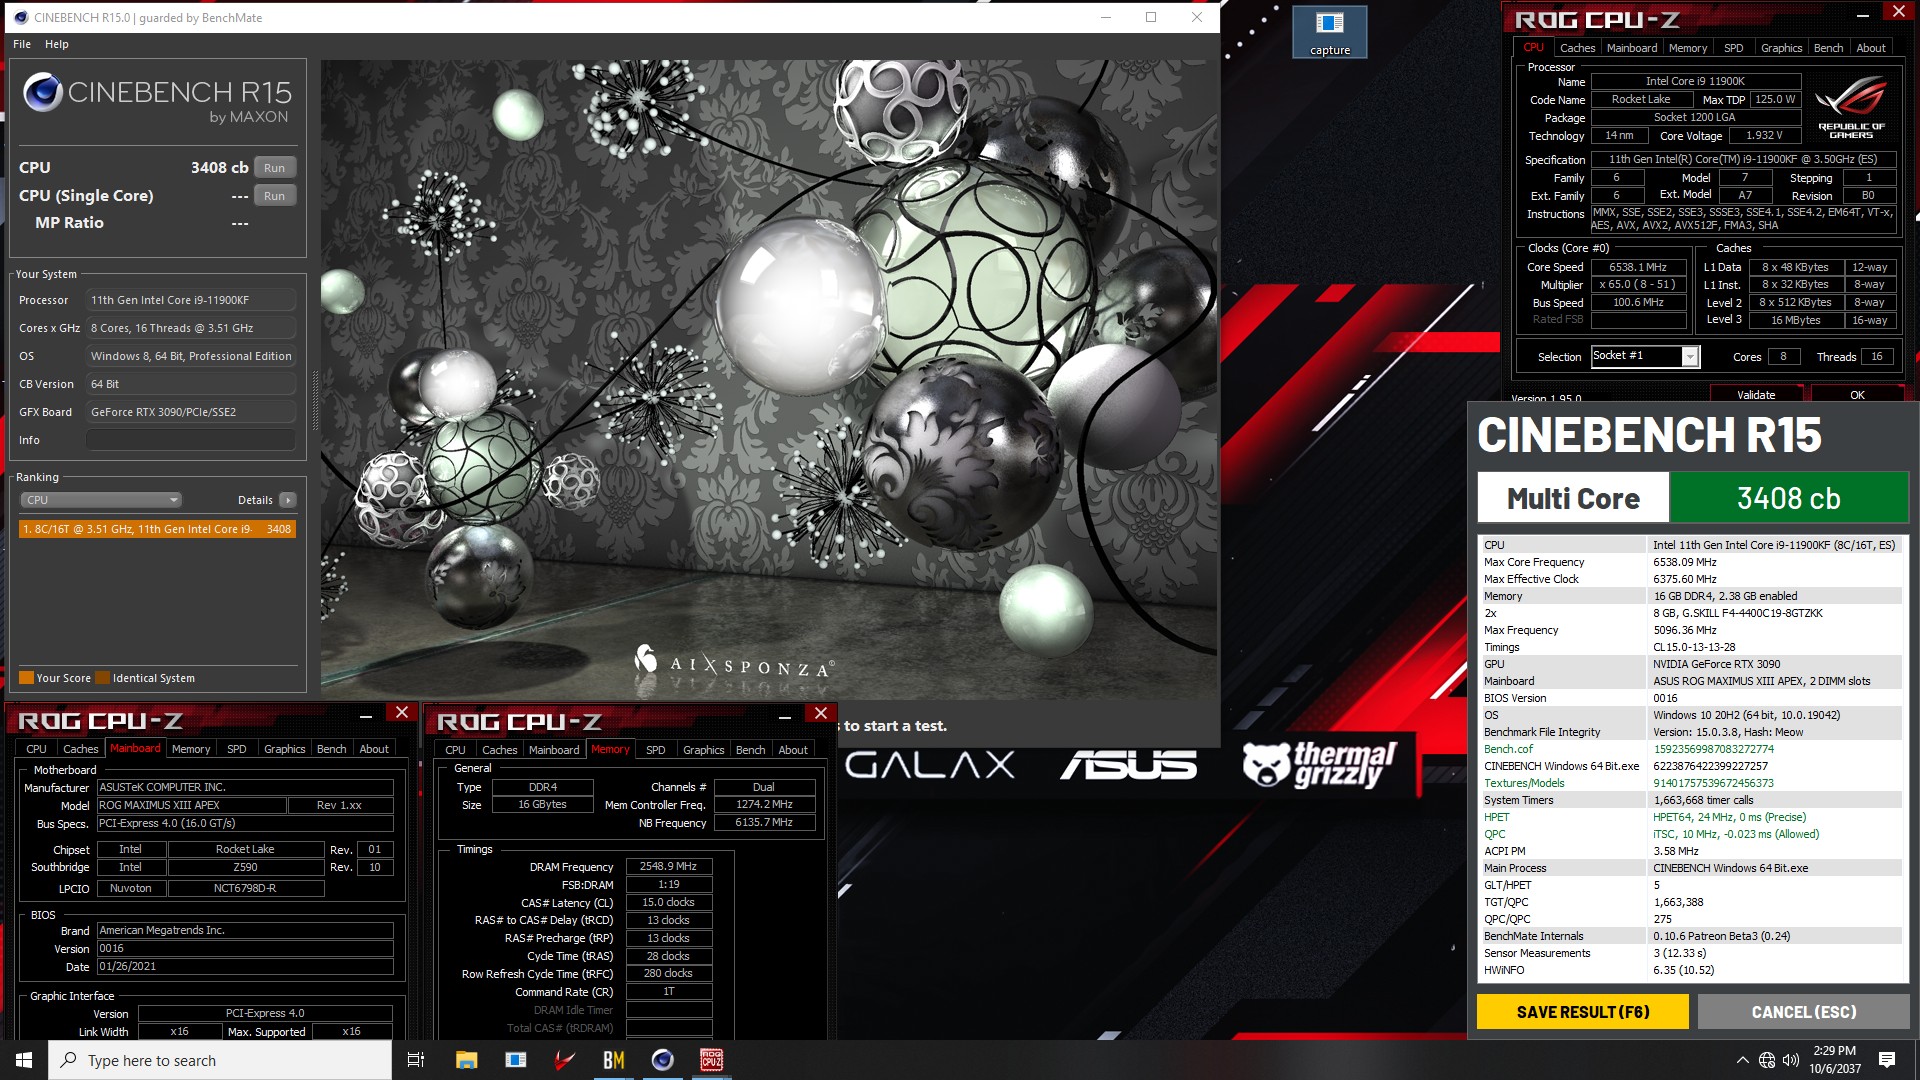Show hidden system tray icons
This screenshot has height=1080, width=1920.
pyautogui.click(x=1743, y=1060)
